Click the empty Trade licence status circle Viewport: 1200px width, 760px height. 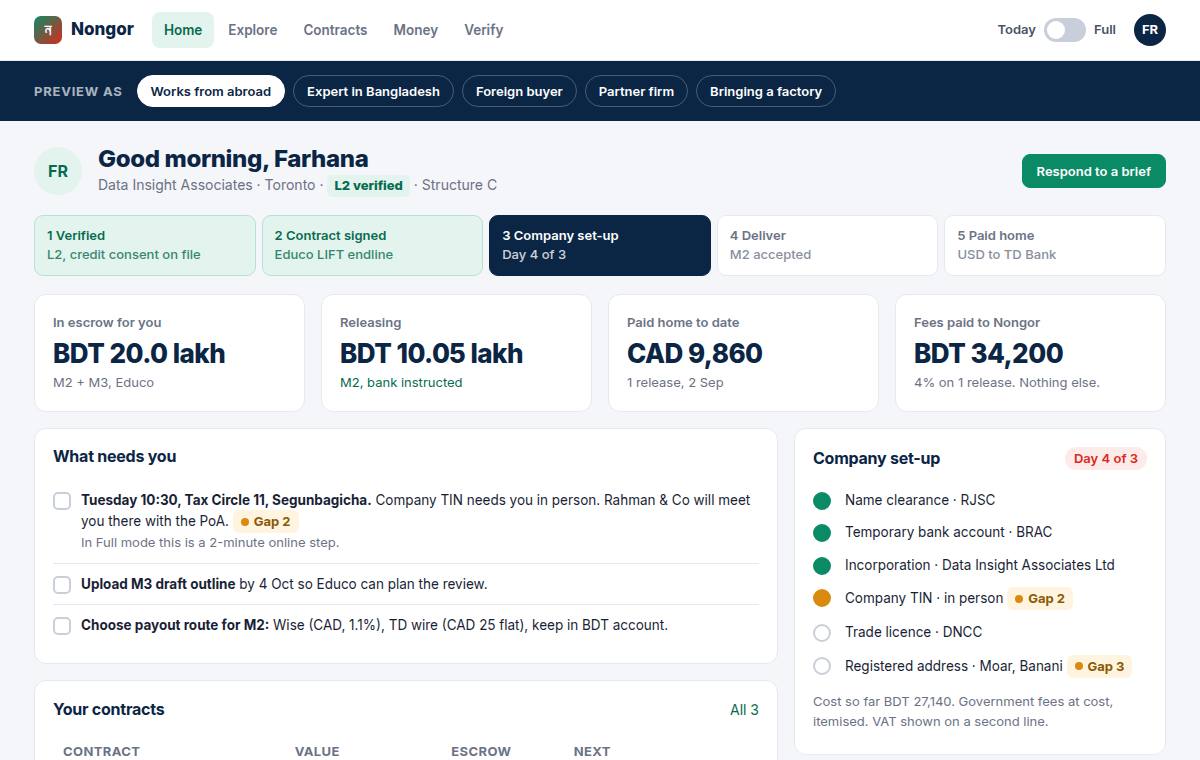(822, 632)
